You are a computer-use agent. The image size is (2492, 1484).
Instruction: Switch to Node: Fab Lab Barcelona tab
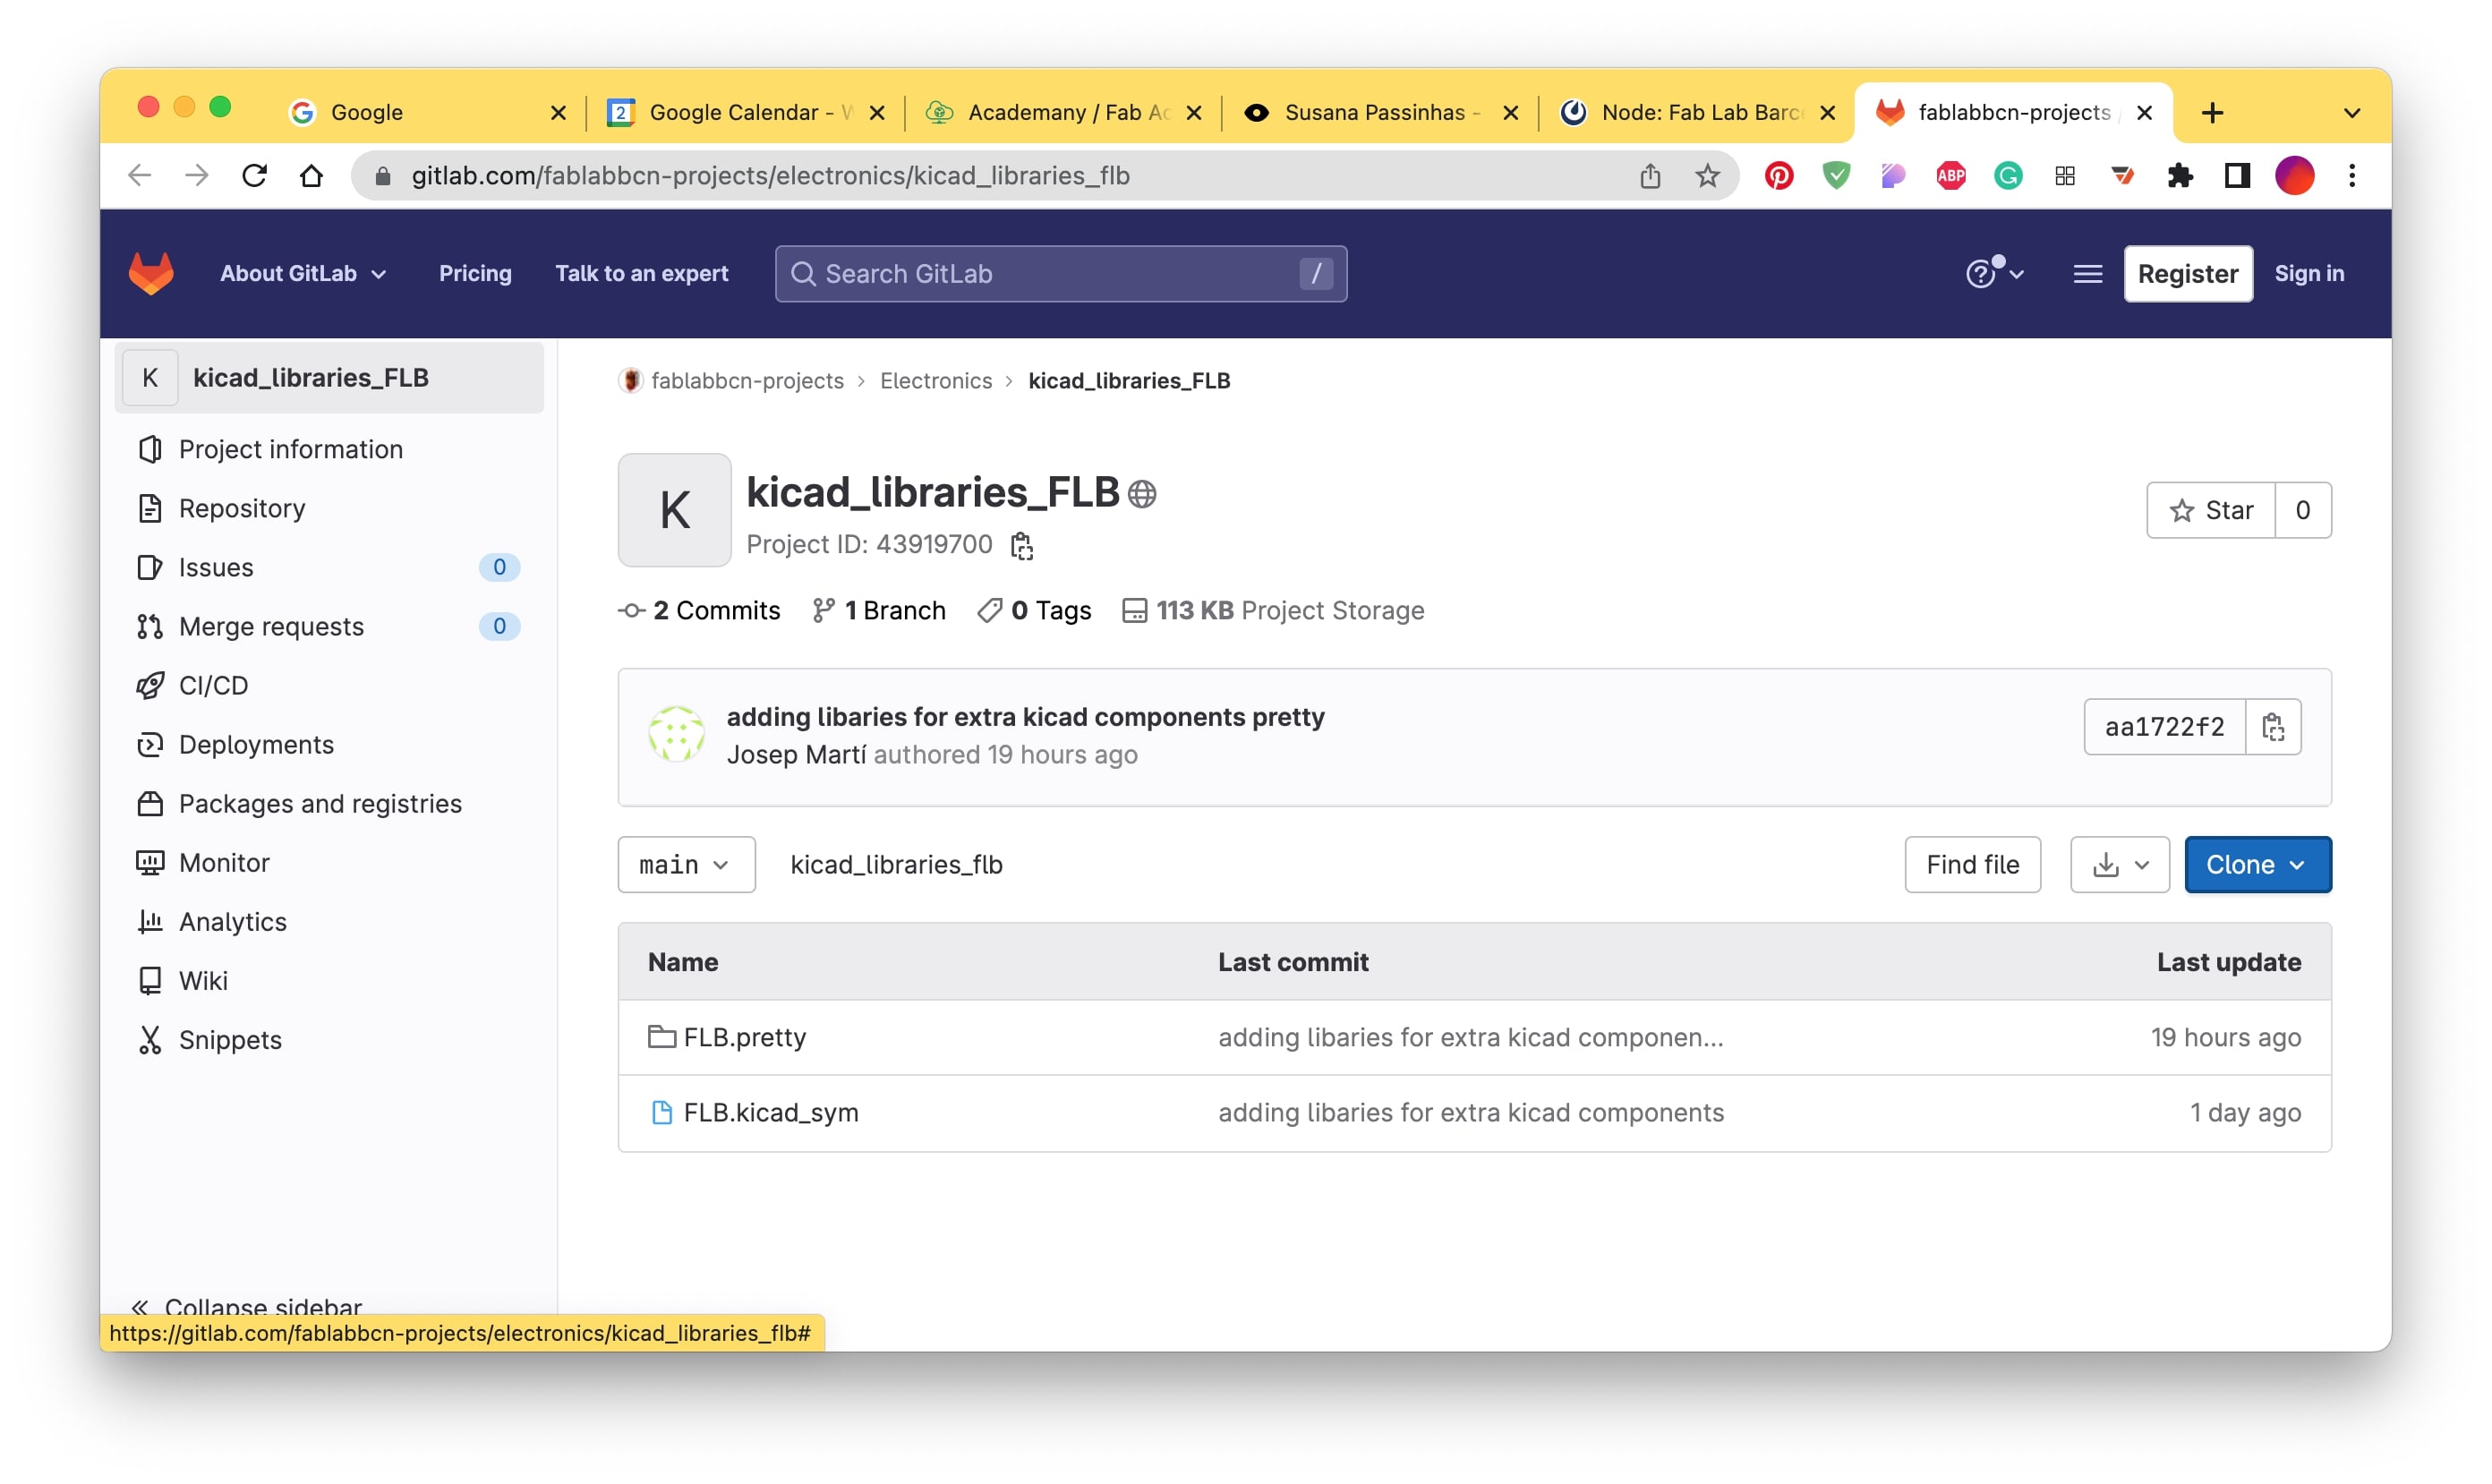(1698, 113)
